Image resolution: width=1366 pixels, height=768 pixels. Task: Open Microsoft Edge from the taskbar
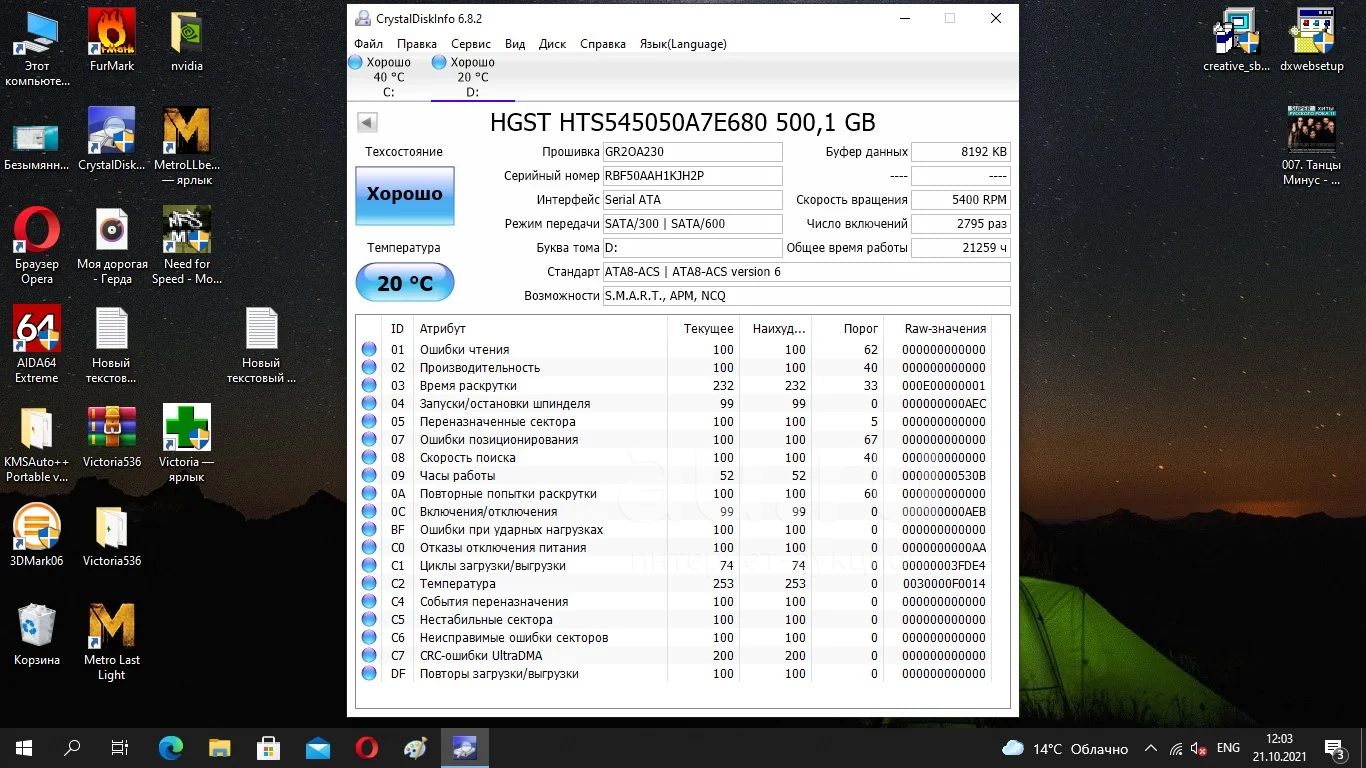[171, 747]
